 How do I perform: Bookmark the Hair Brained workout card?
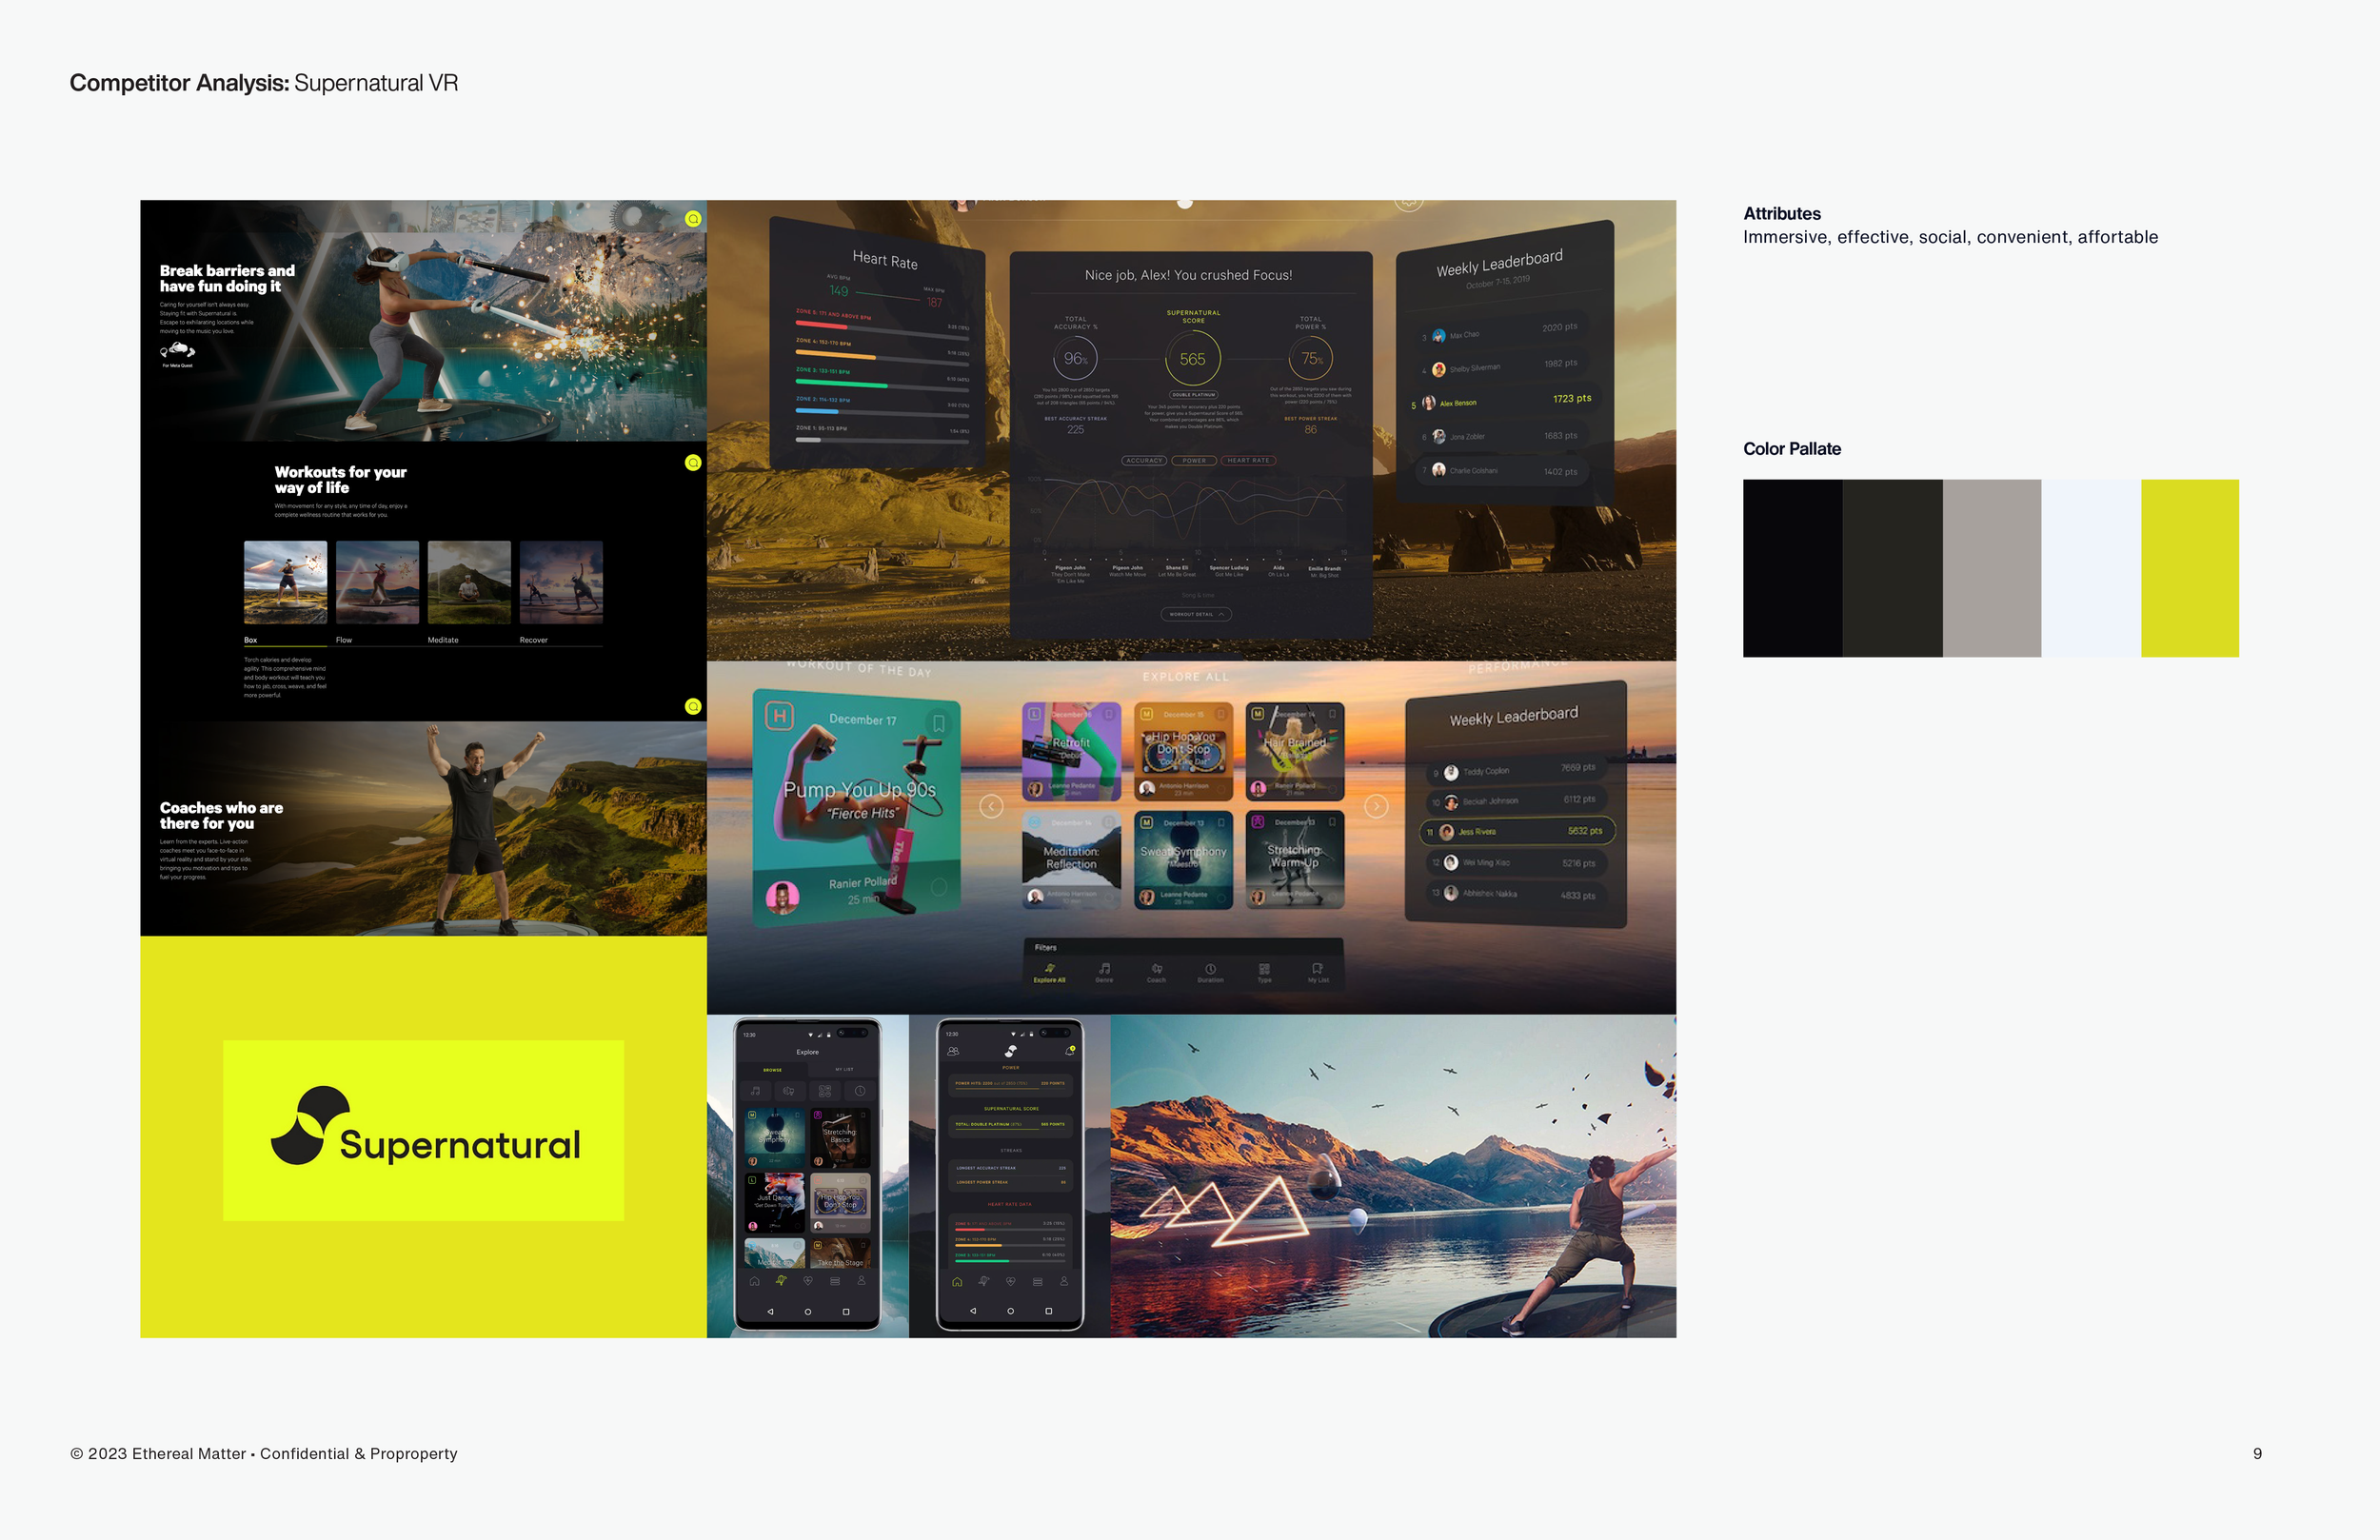(x=1332, y=714)
